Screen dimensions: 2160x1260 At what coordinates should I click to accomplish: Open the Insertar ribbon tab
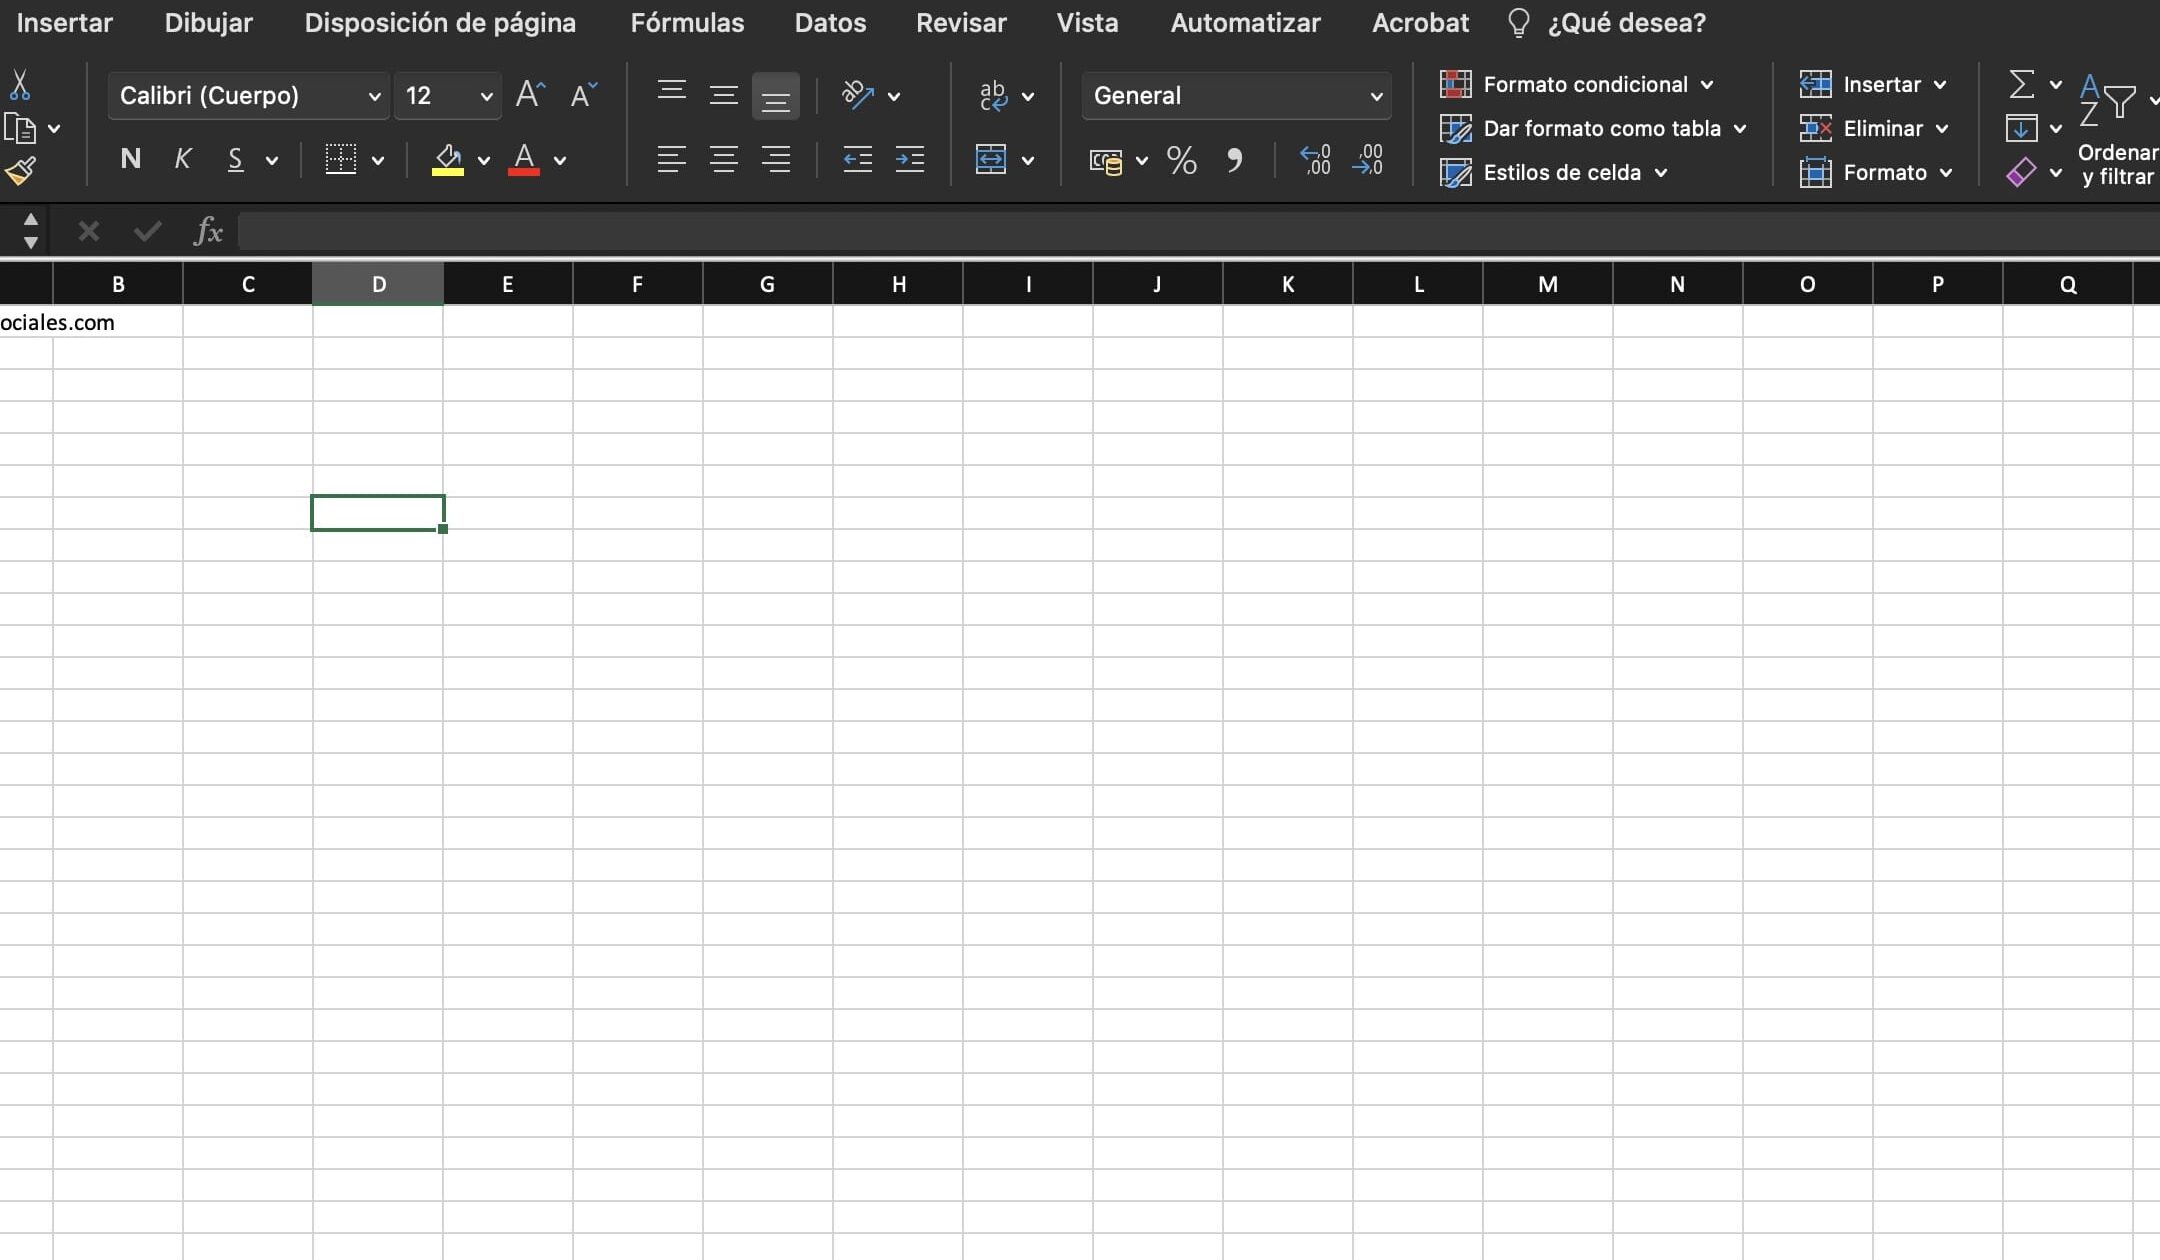(x=65, y=23)
